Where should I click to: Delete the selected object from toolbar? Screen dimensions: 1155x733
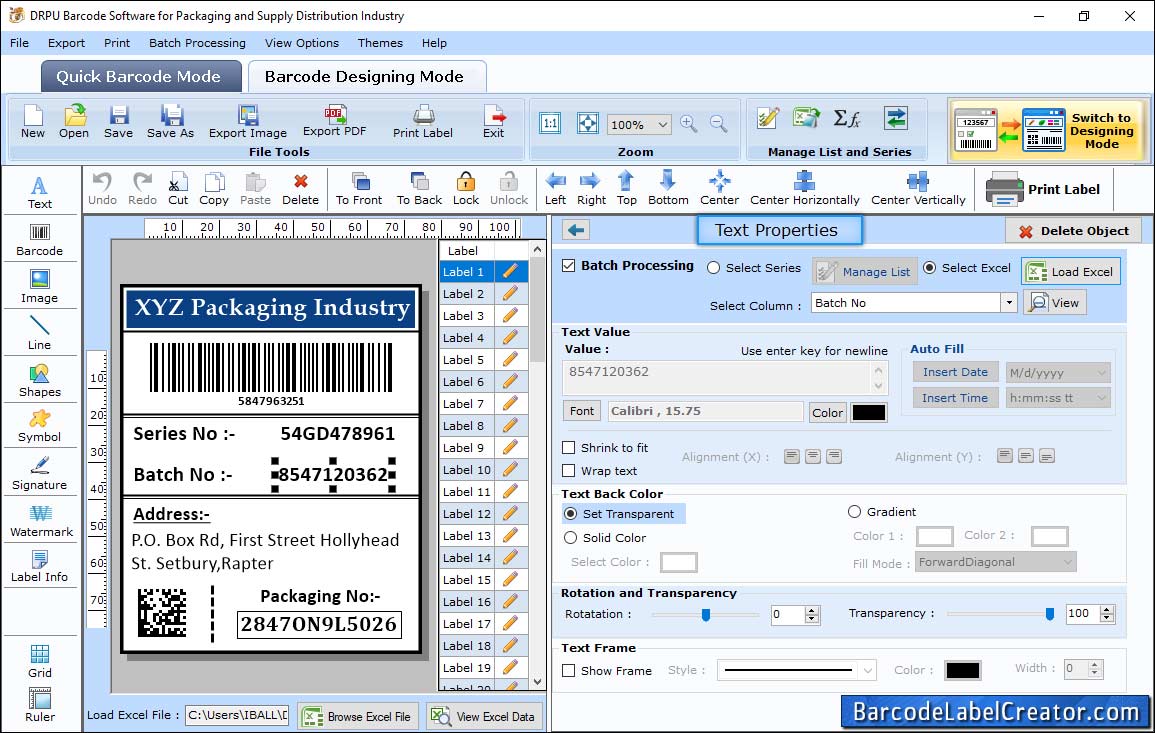coord(301,189)
